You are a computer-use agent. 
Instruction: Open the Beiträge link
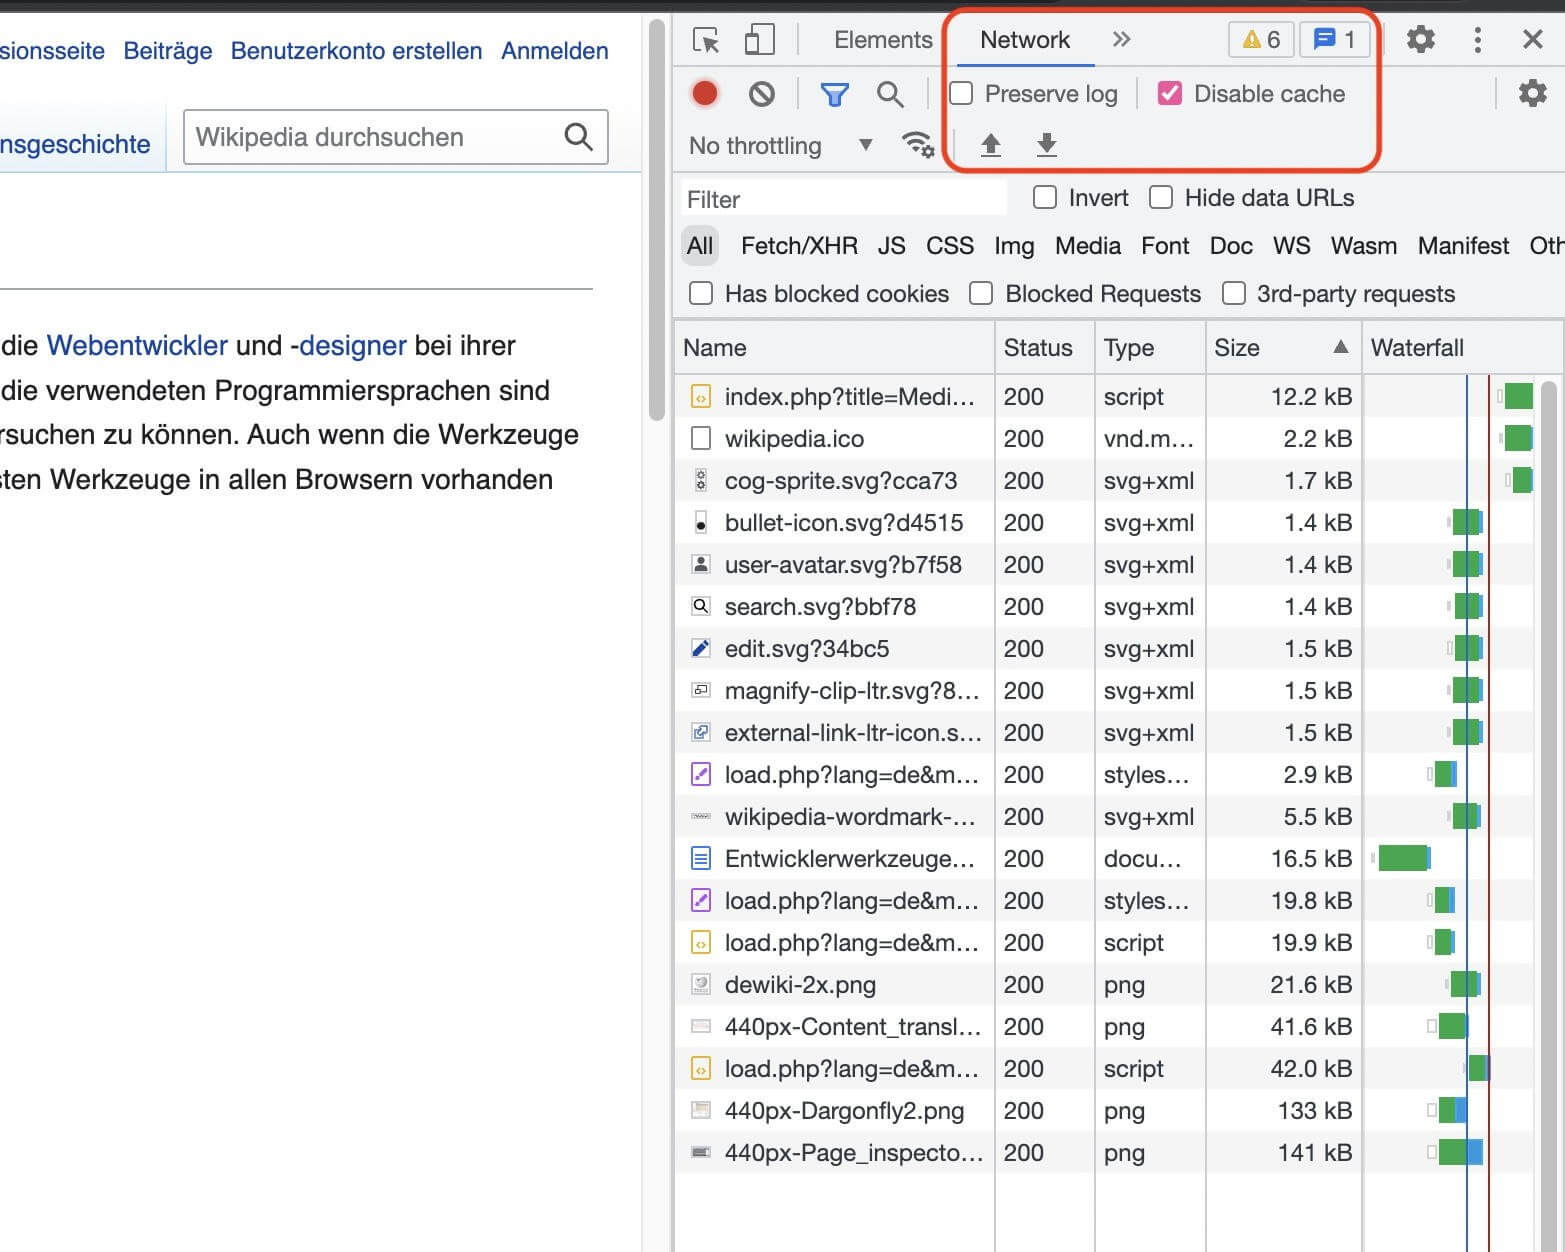tap(167, 51)
